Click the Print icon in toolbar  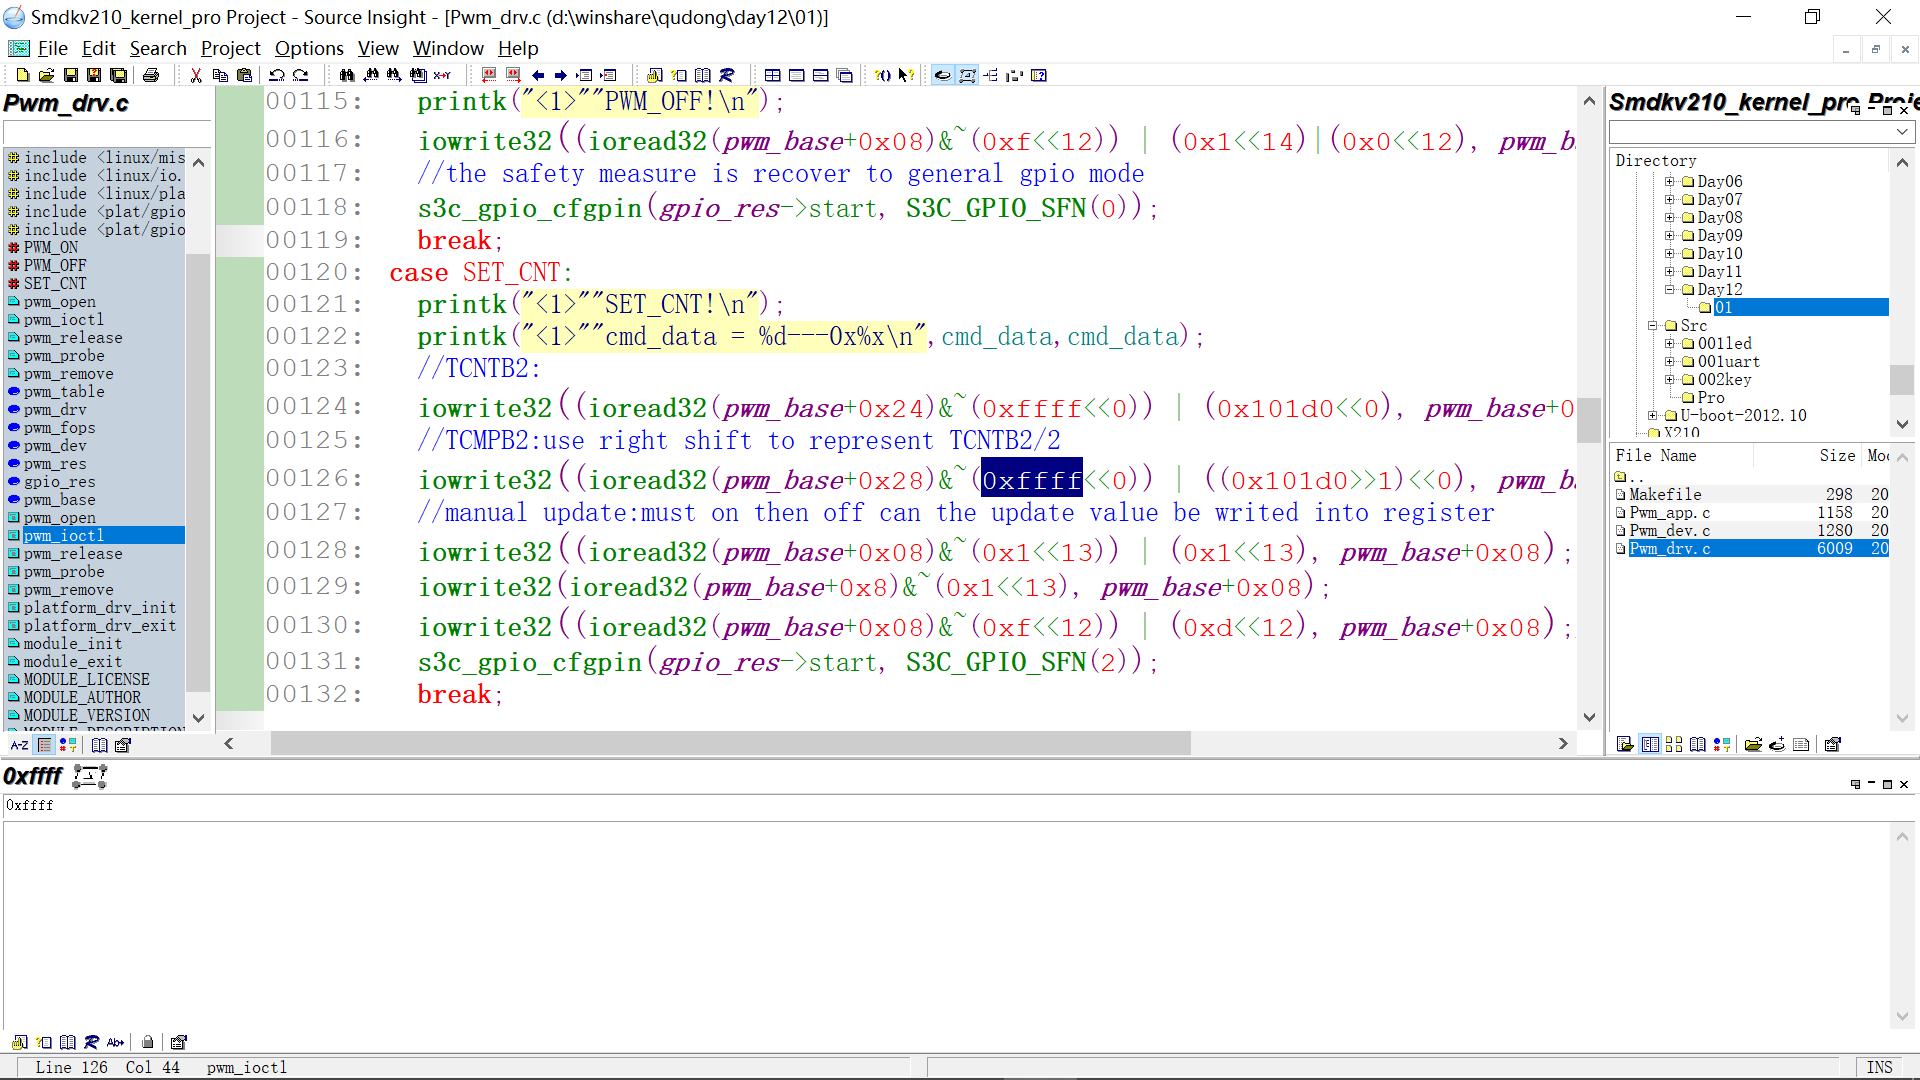coord(151,75)
